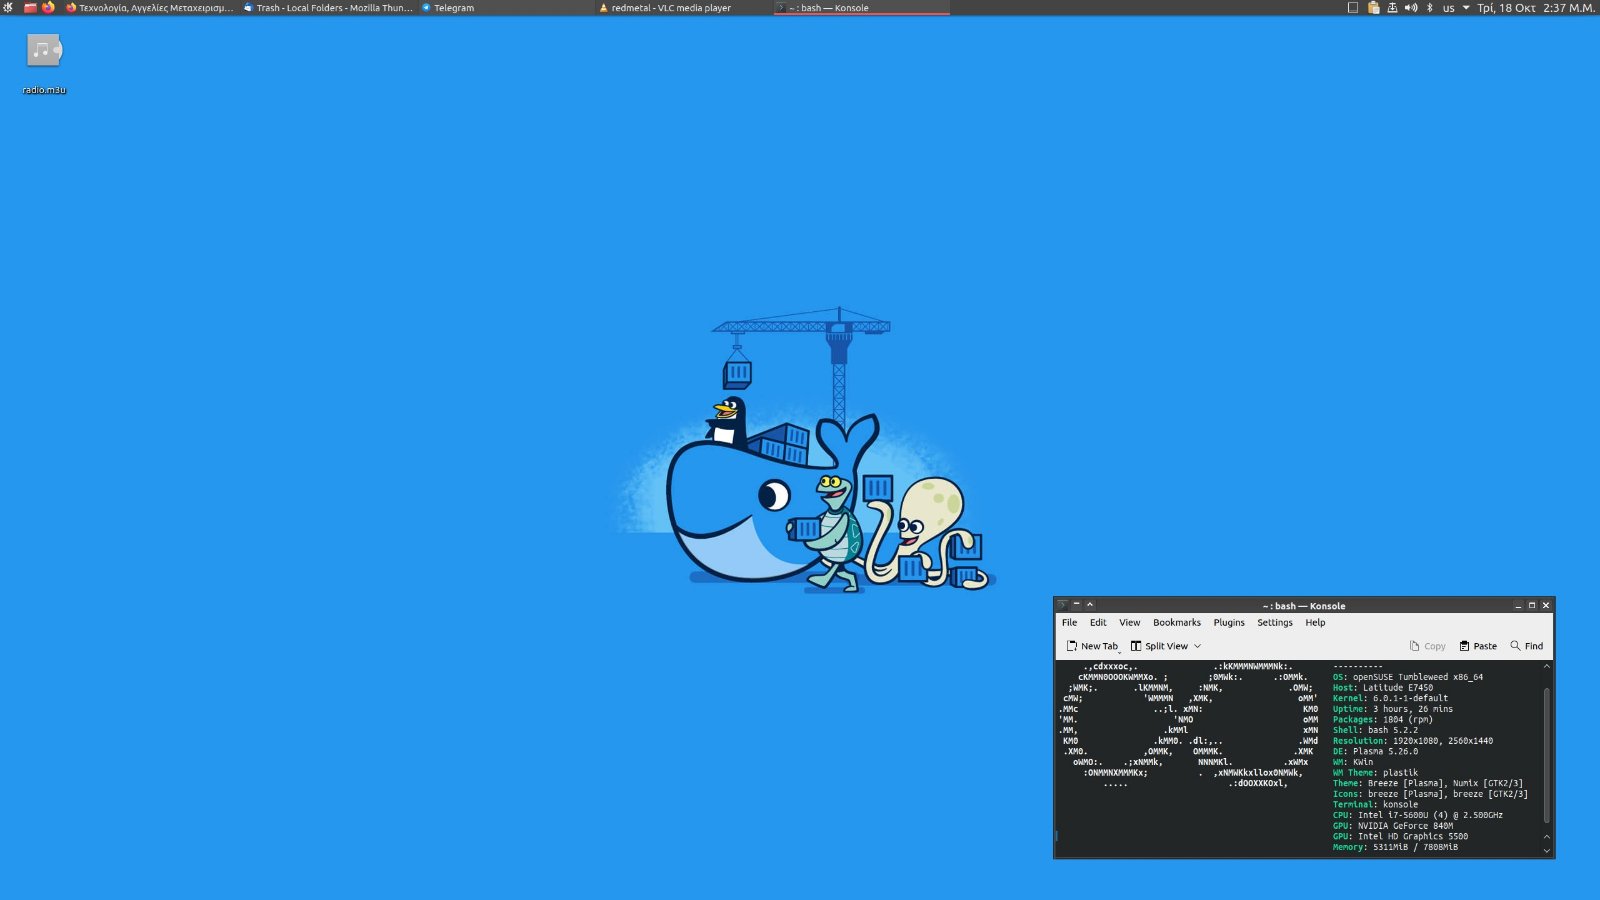Click the Copy toolbar button
Image resolution: width=1600 pixels, height=900 pixels.
(1427, 646)
